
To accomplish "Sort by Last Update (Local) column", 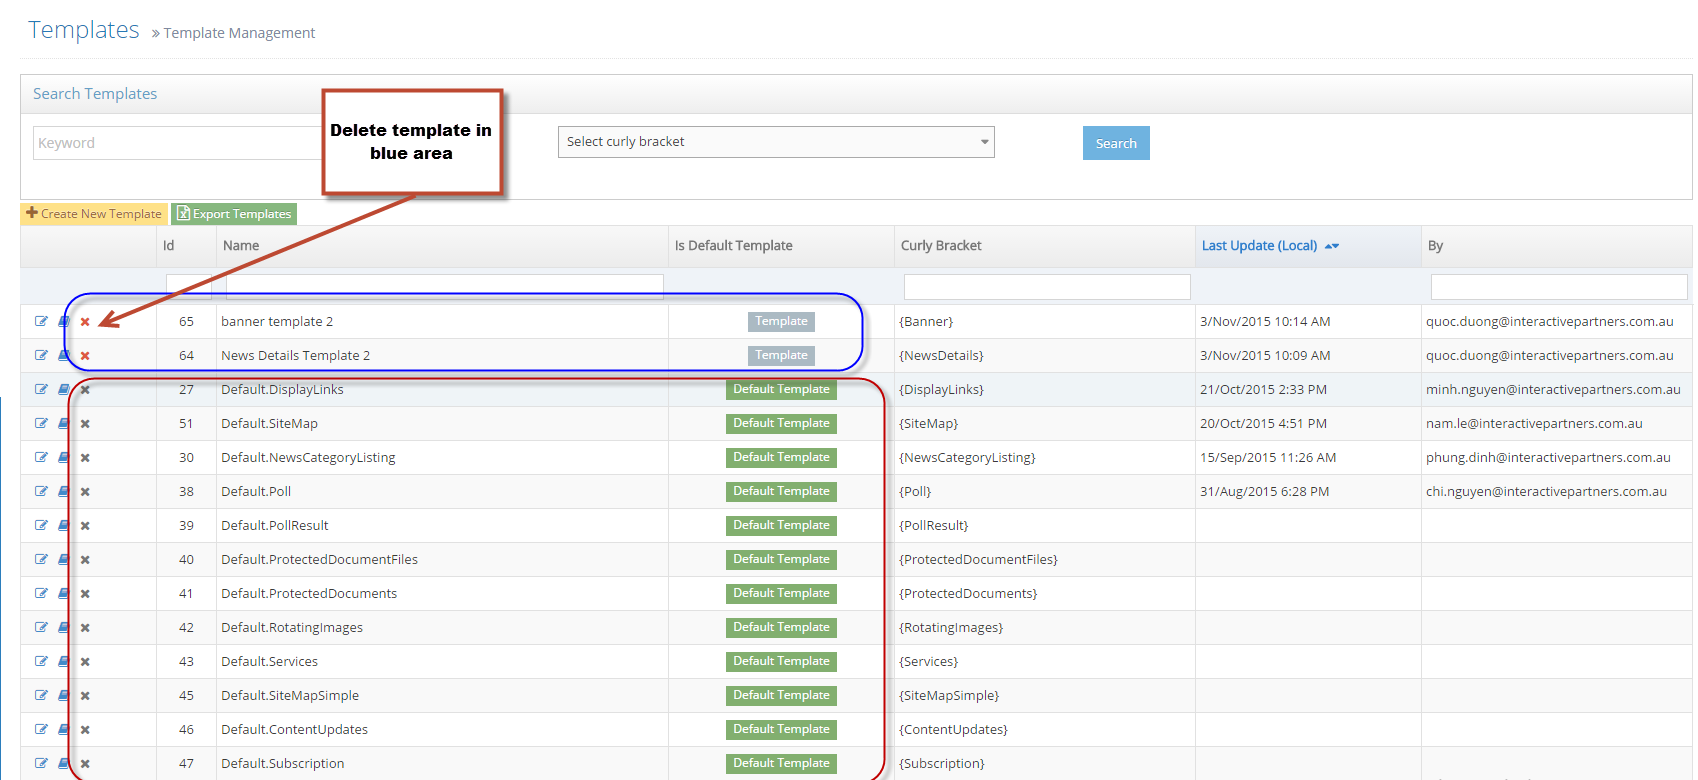I will tap(1259, 246).
